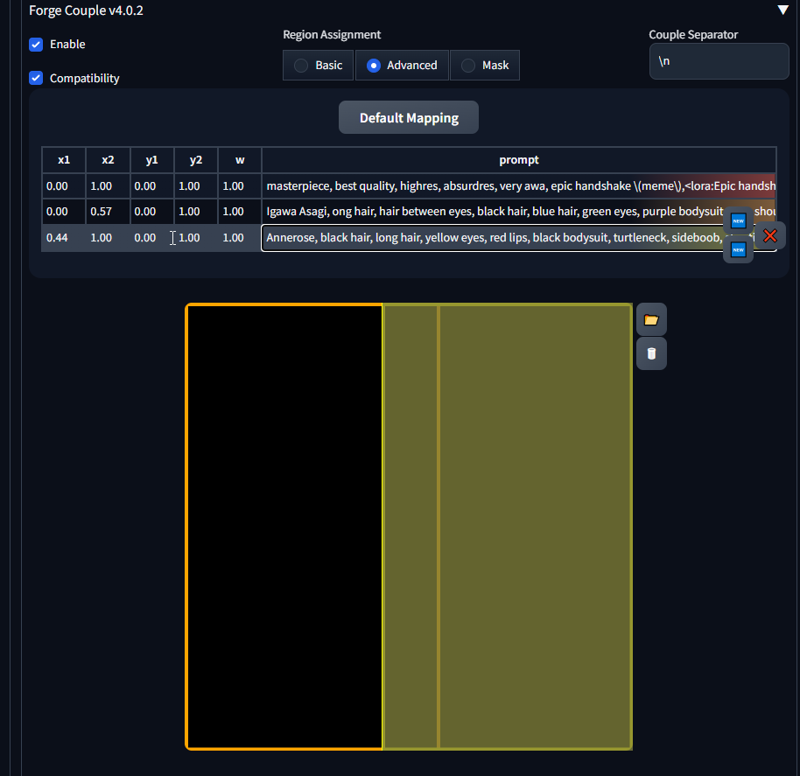Click the x1 cell in the masterpiece row
Screen dimensions: 800x776
64,186
